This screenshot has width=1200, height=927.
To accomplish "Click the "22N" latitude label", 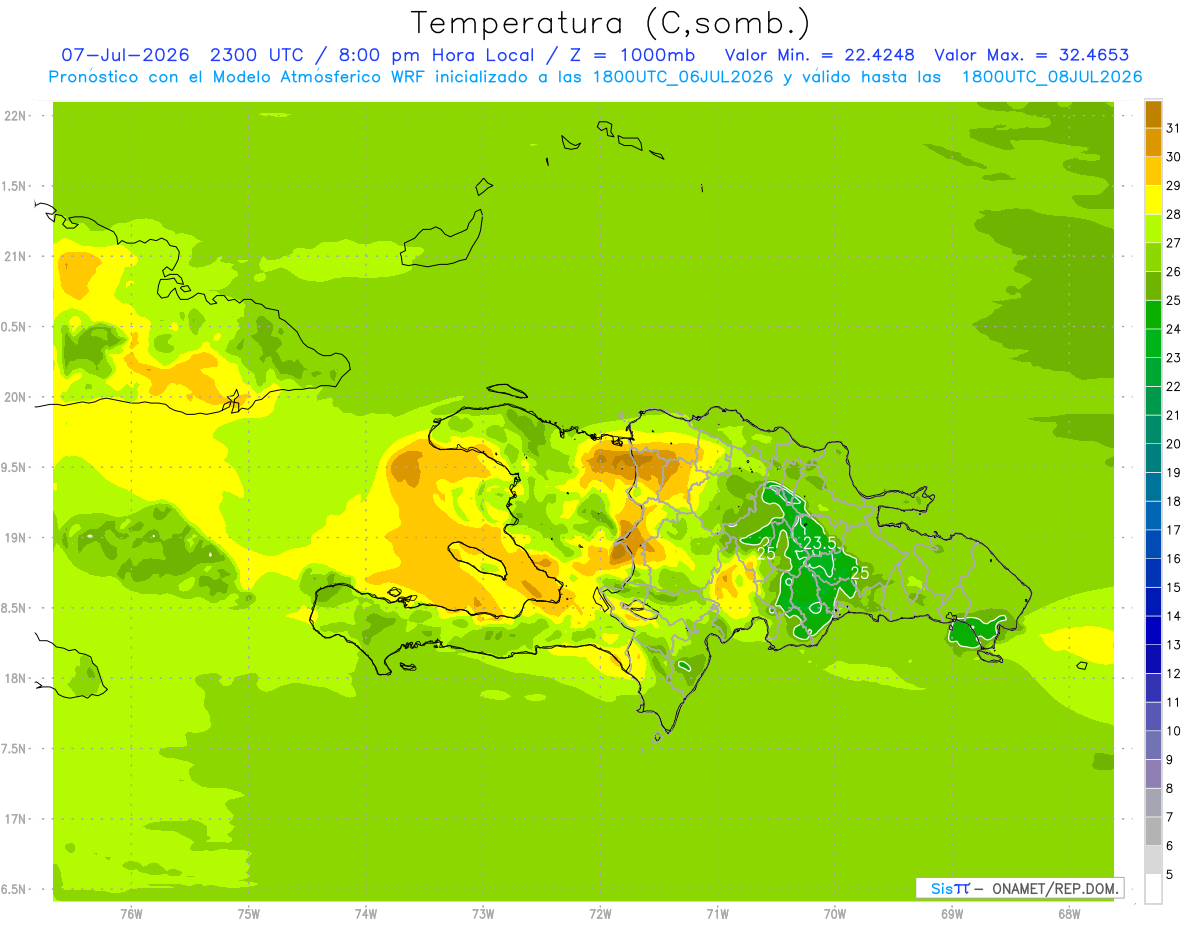I will pos(15,115).
